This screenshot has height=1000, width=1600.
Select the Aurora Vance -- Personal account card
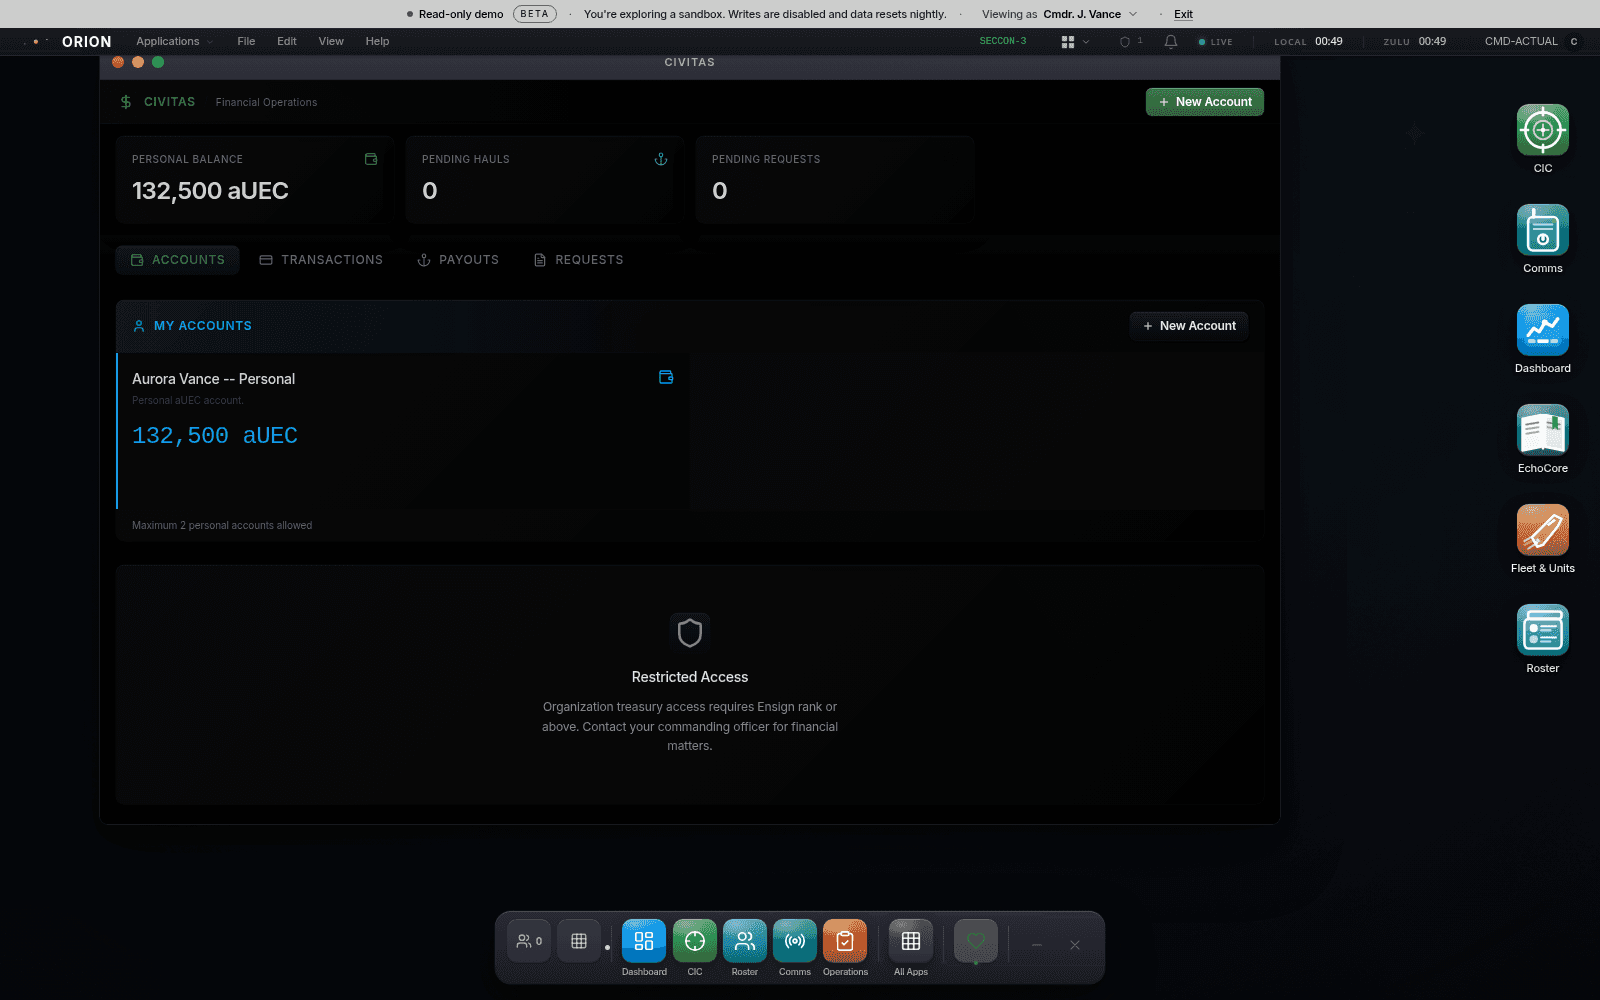pos(403,431)
